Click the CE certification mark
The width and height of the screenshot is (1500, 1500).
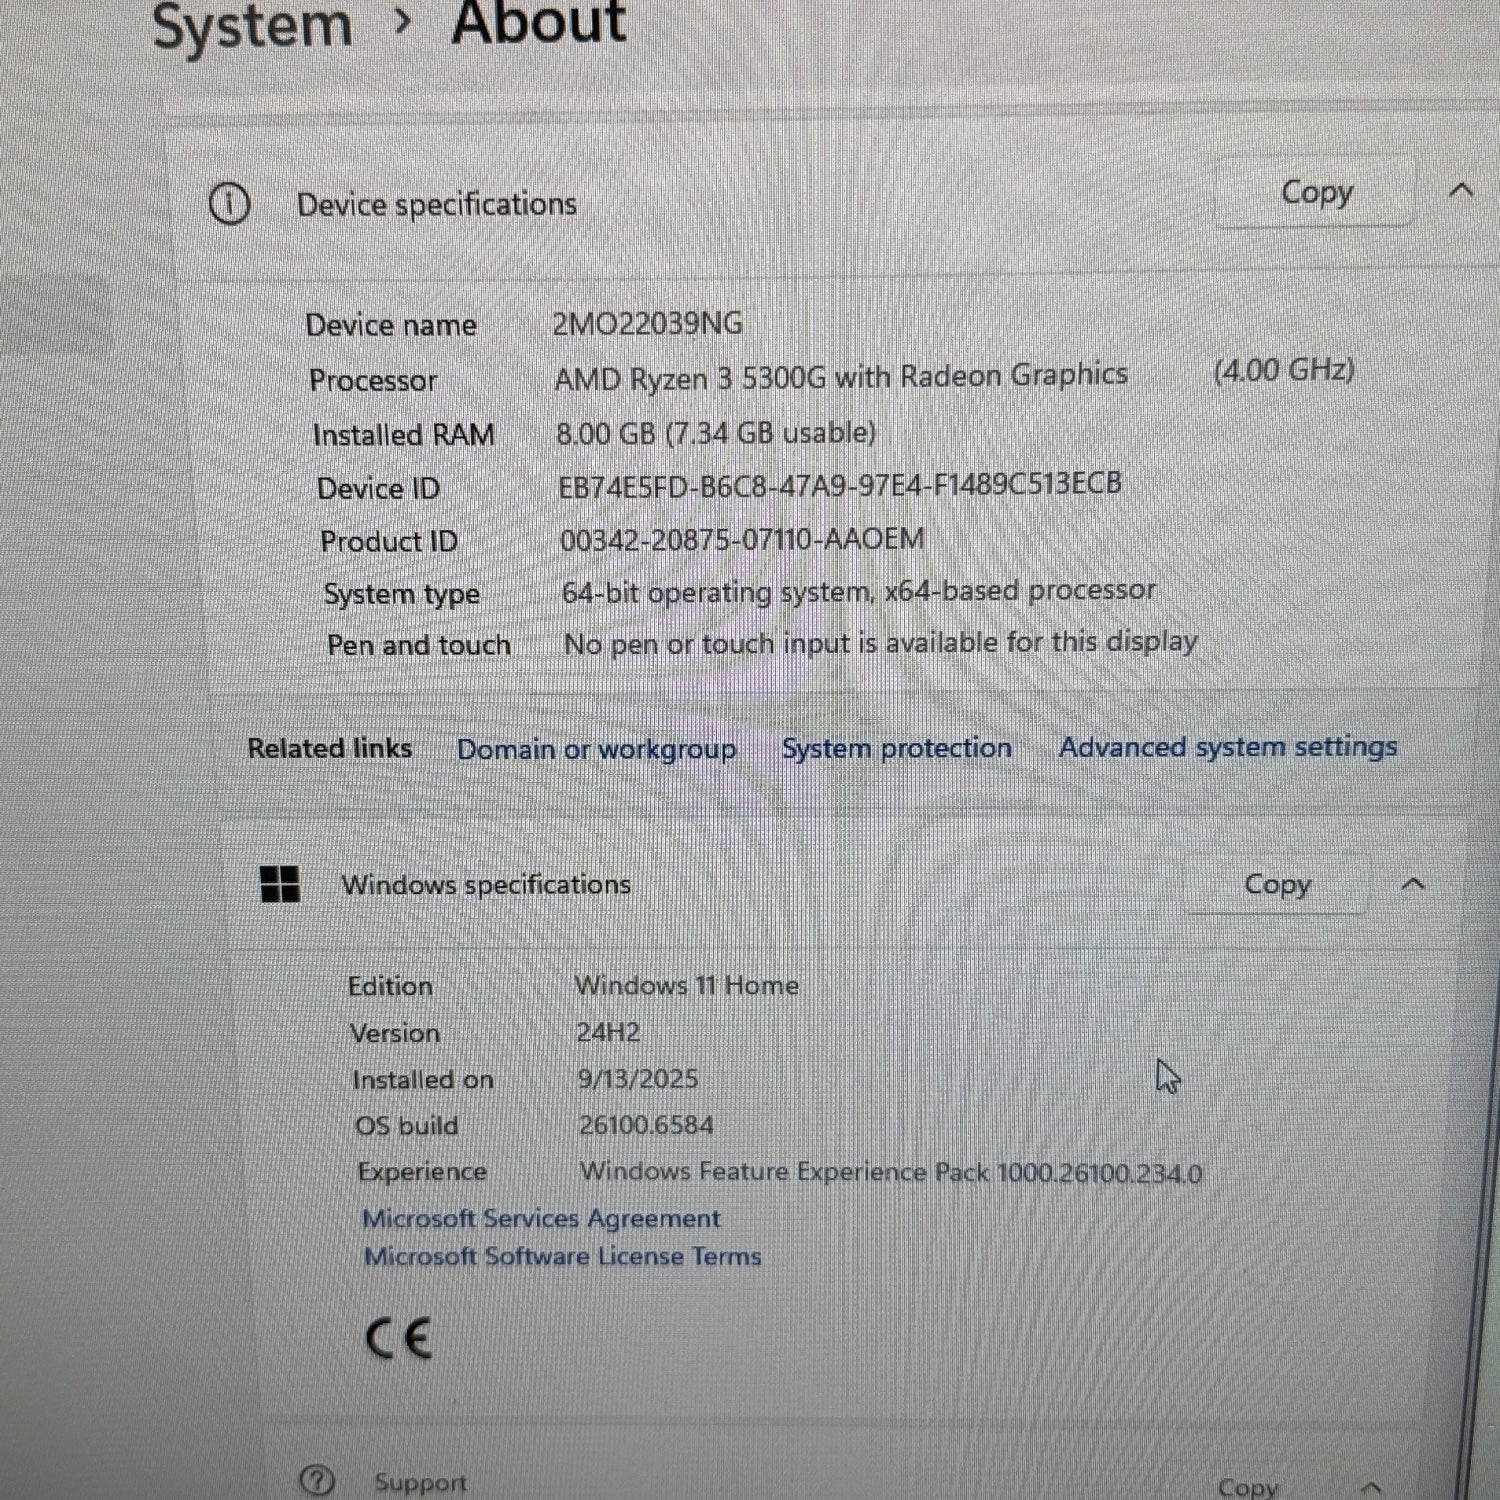[x=399, y=1339]
